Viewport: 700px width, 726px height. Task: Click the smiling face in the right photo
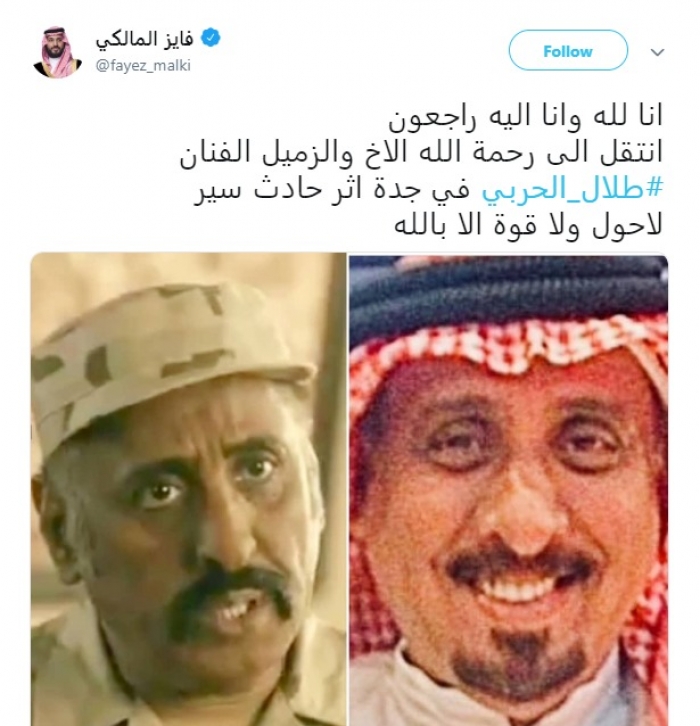click(514, 519)
